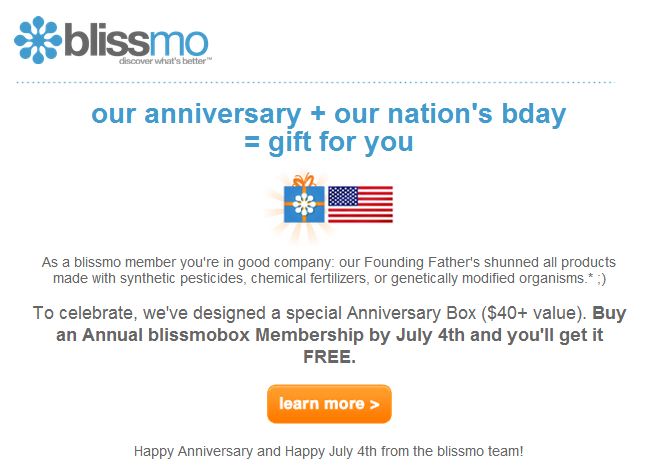Click the anniversary headline first line
Screen dimensions: 656x472
click(x=328, y=113)
